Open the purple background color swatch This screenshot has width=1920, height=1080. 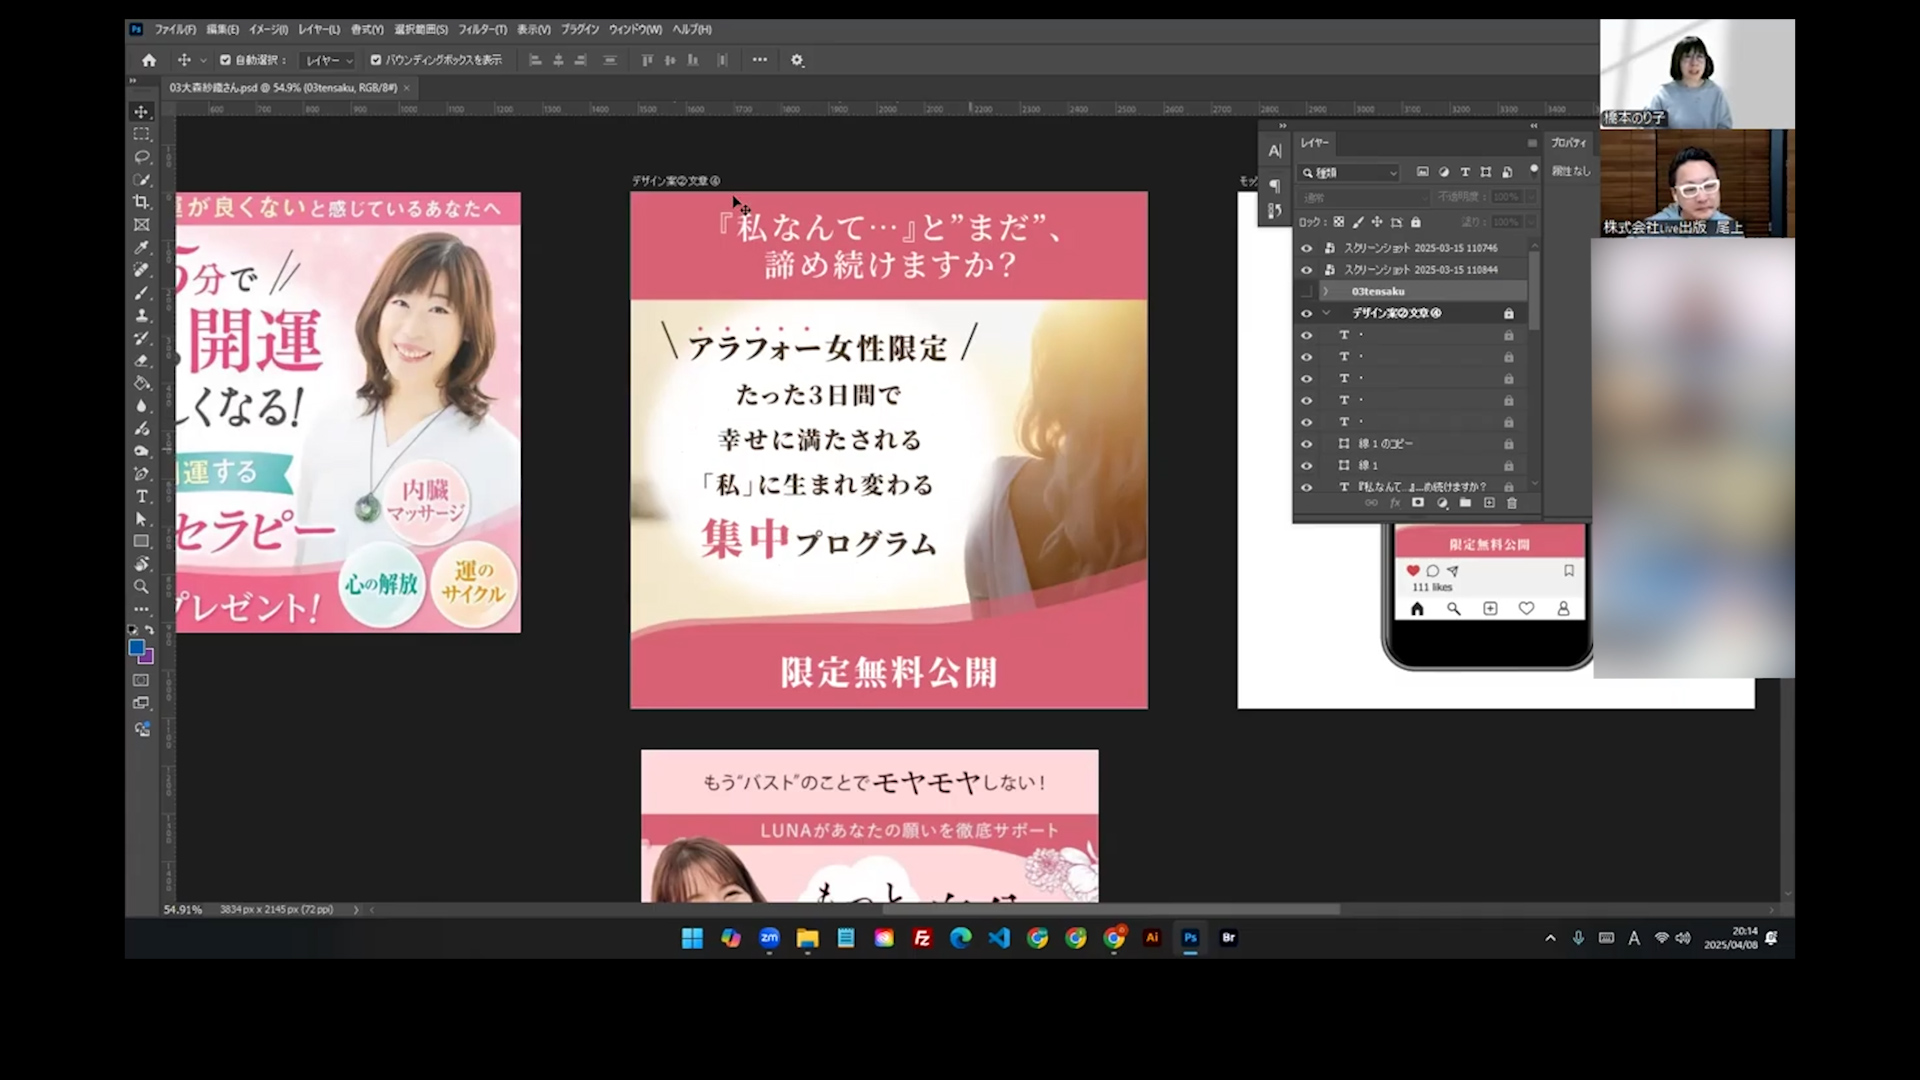pyautogui.click(x=148, y=658)
